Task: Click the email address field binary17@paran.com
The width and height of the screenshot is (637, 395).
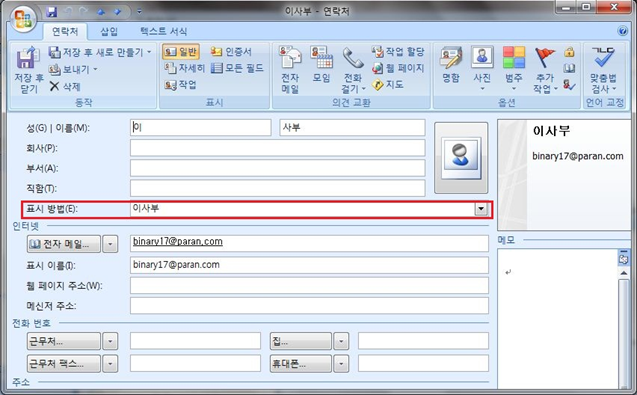Action: (309, 243)
